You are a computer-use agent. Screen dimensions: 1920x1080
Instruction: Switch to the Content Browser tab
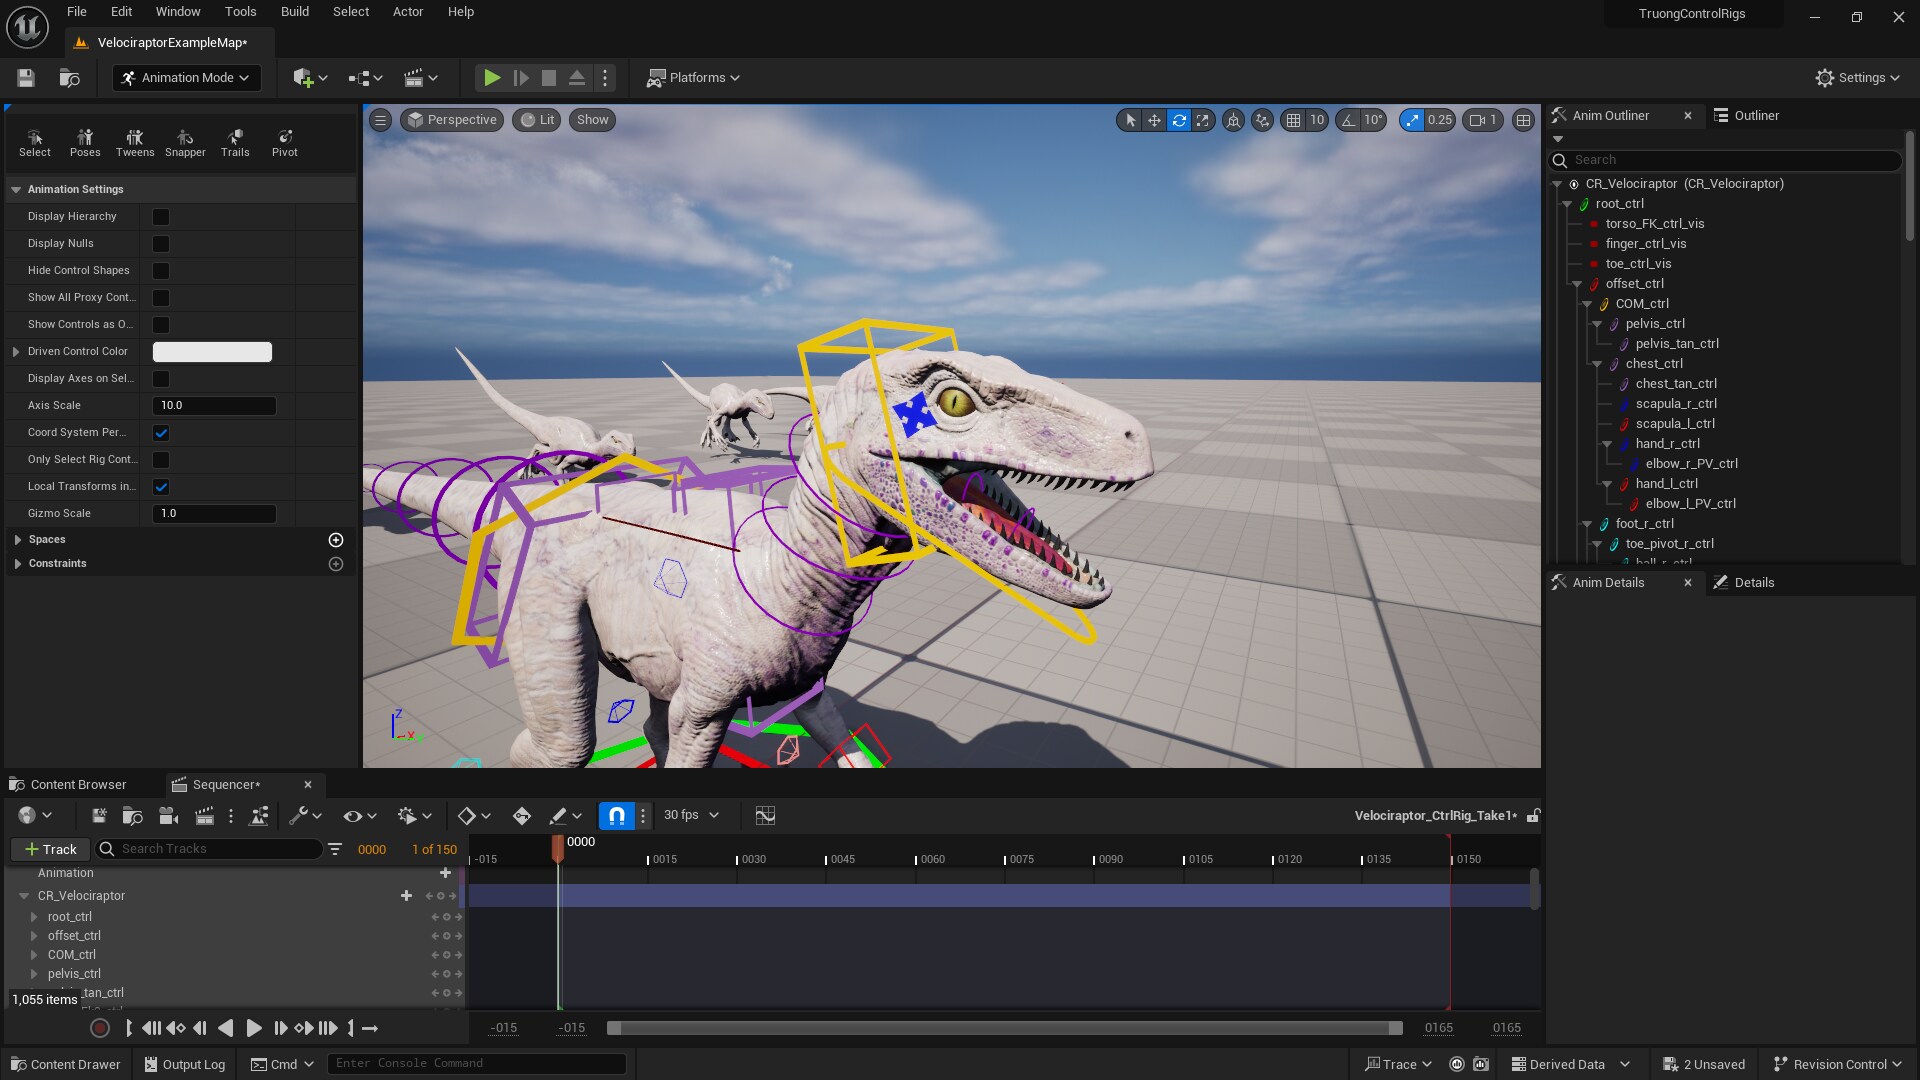click(78, 784)
